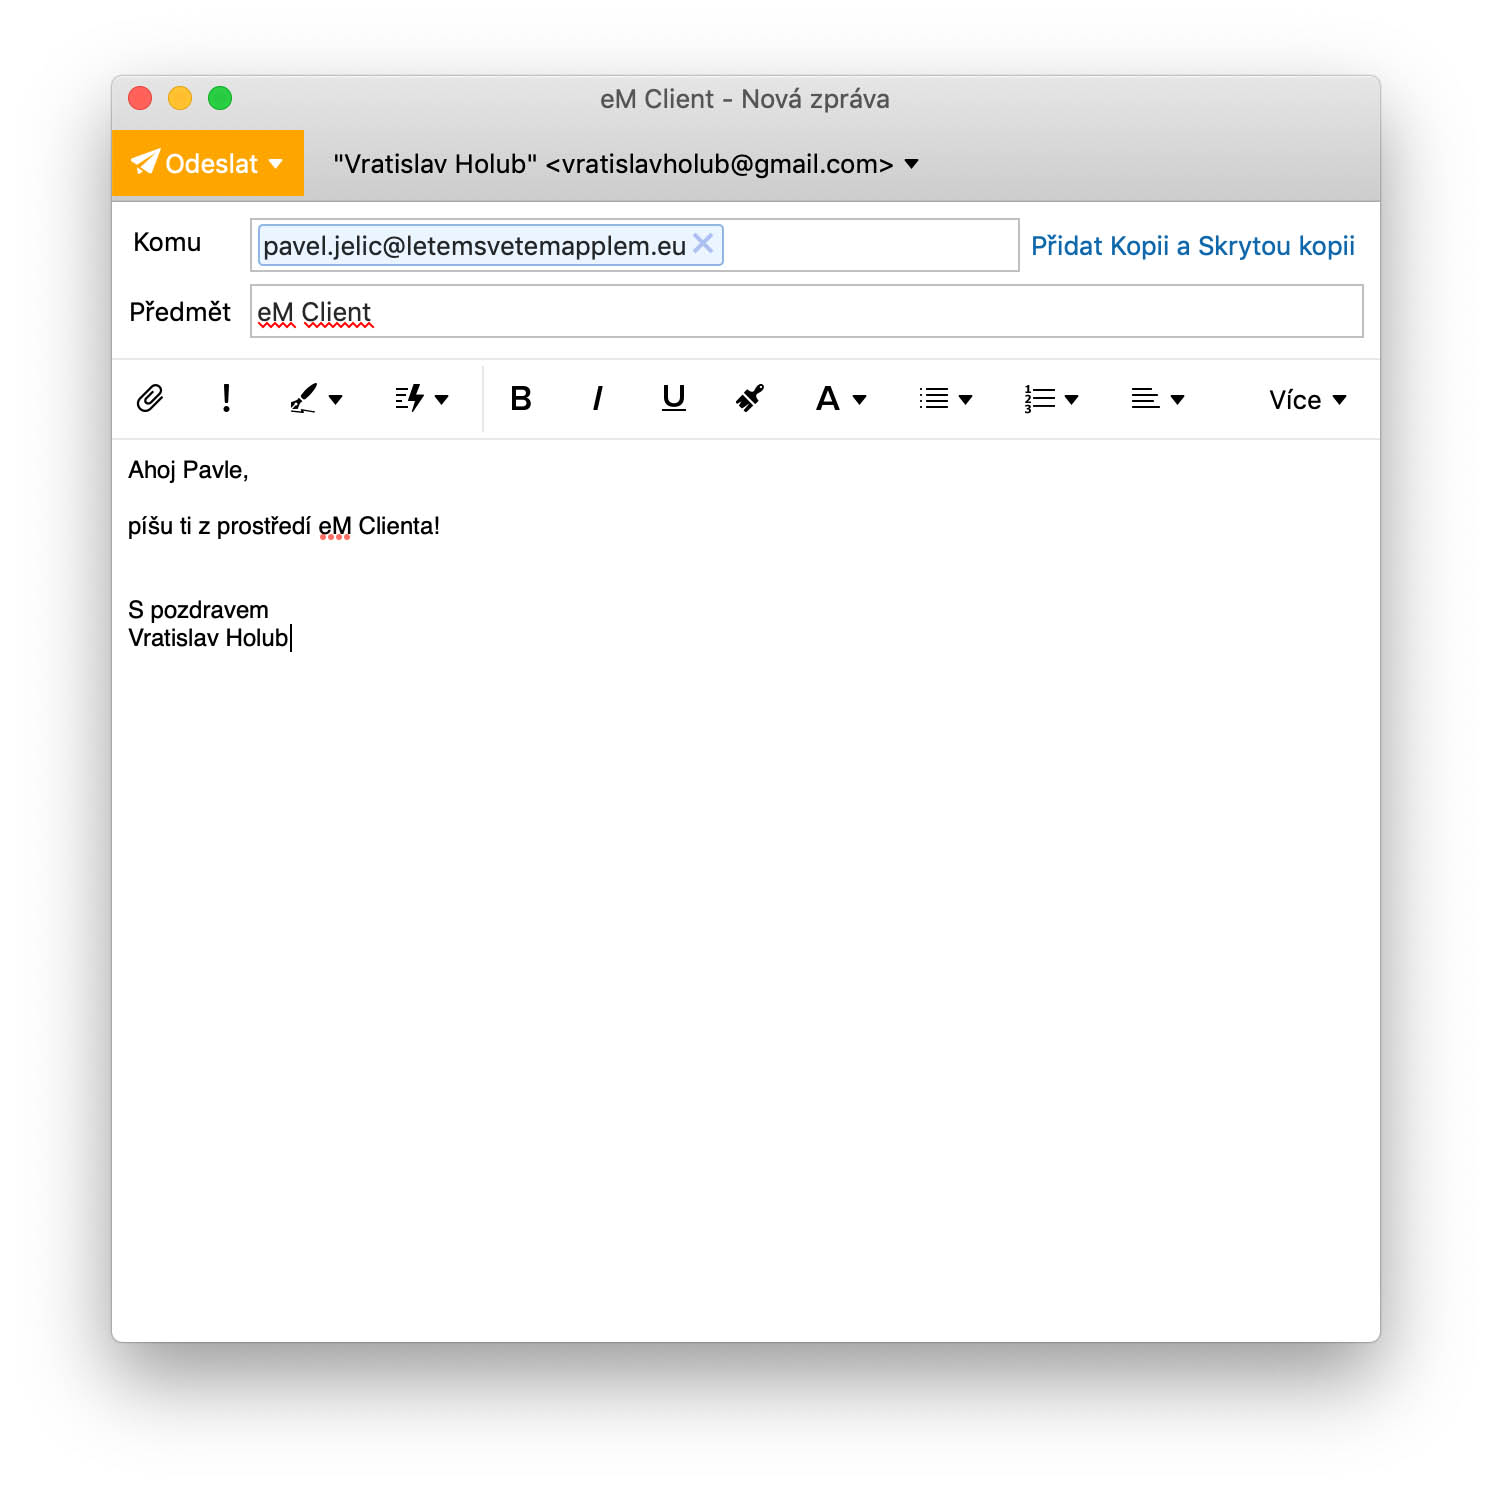Open the Více more options menu
The height and width of the screenshot is (1490, 1492).
pyautogui.click(x=1308, y=400)
